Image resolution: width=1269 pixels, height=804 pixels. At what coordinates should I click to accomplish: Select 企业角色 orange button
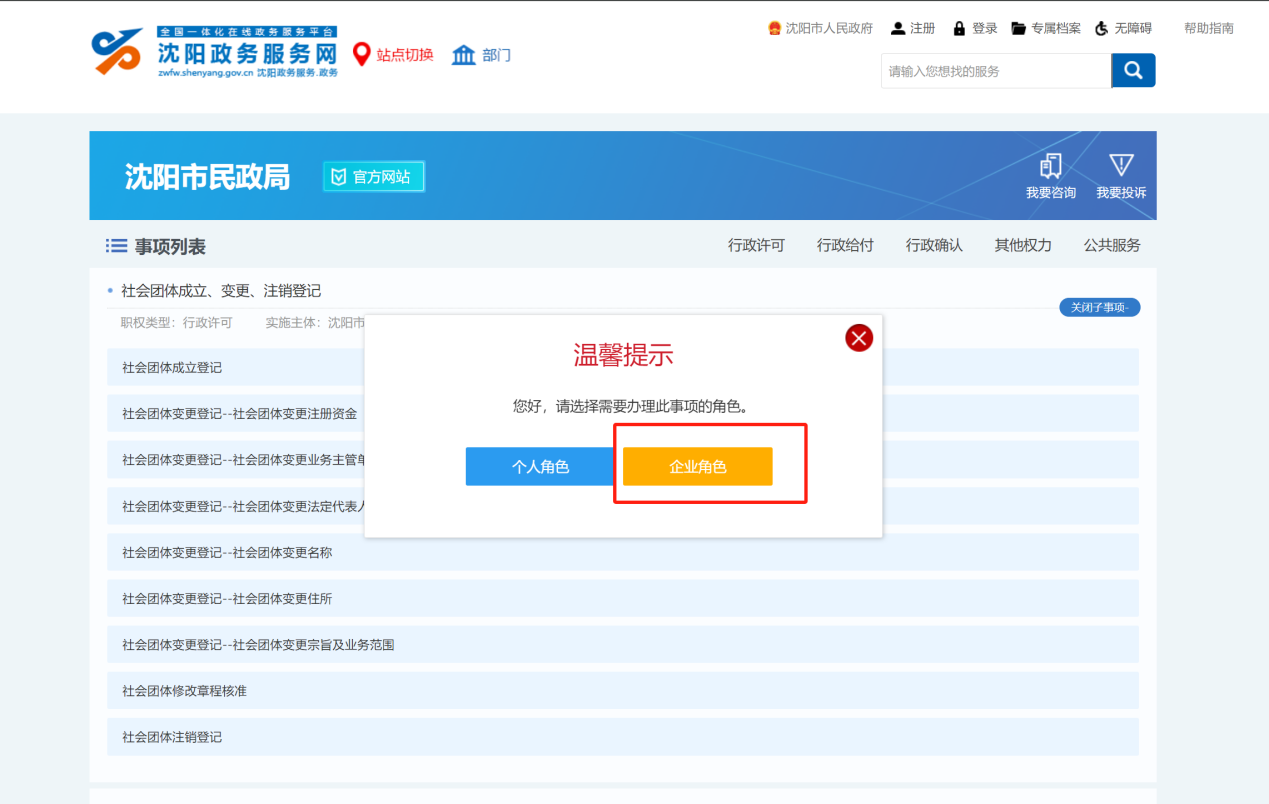[x=697, y=466]
